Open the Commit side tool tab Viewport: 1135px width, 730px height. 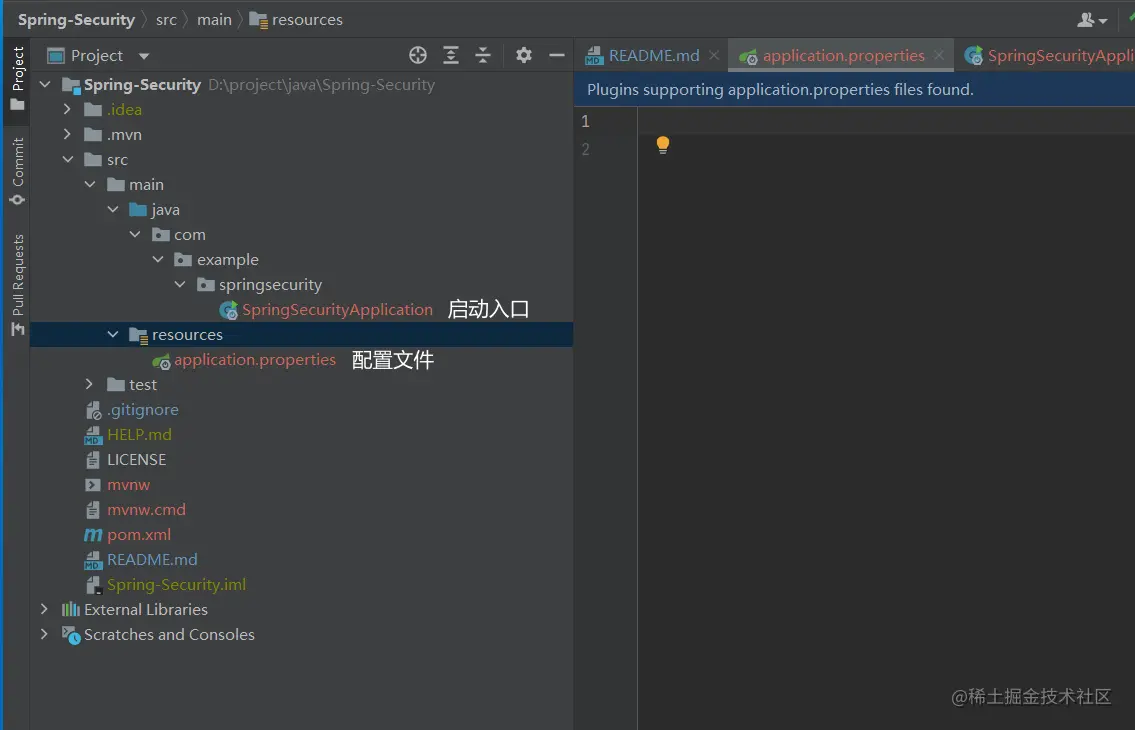coord(17,171)
